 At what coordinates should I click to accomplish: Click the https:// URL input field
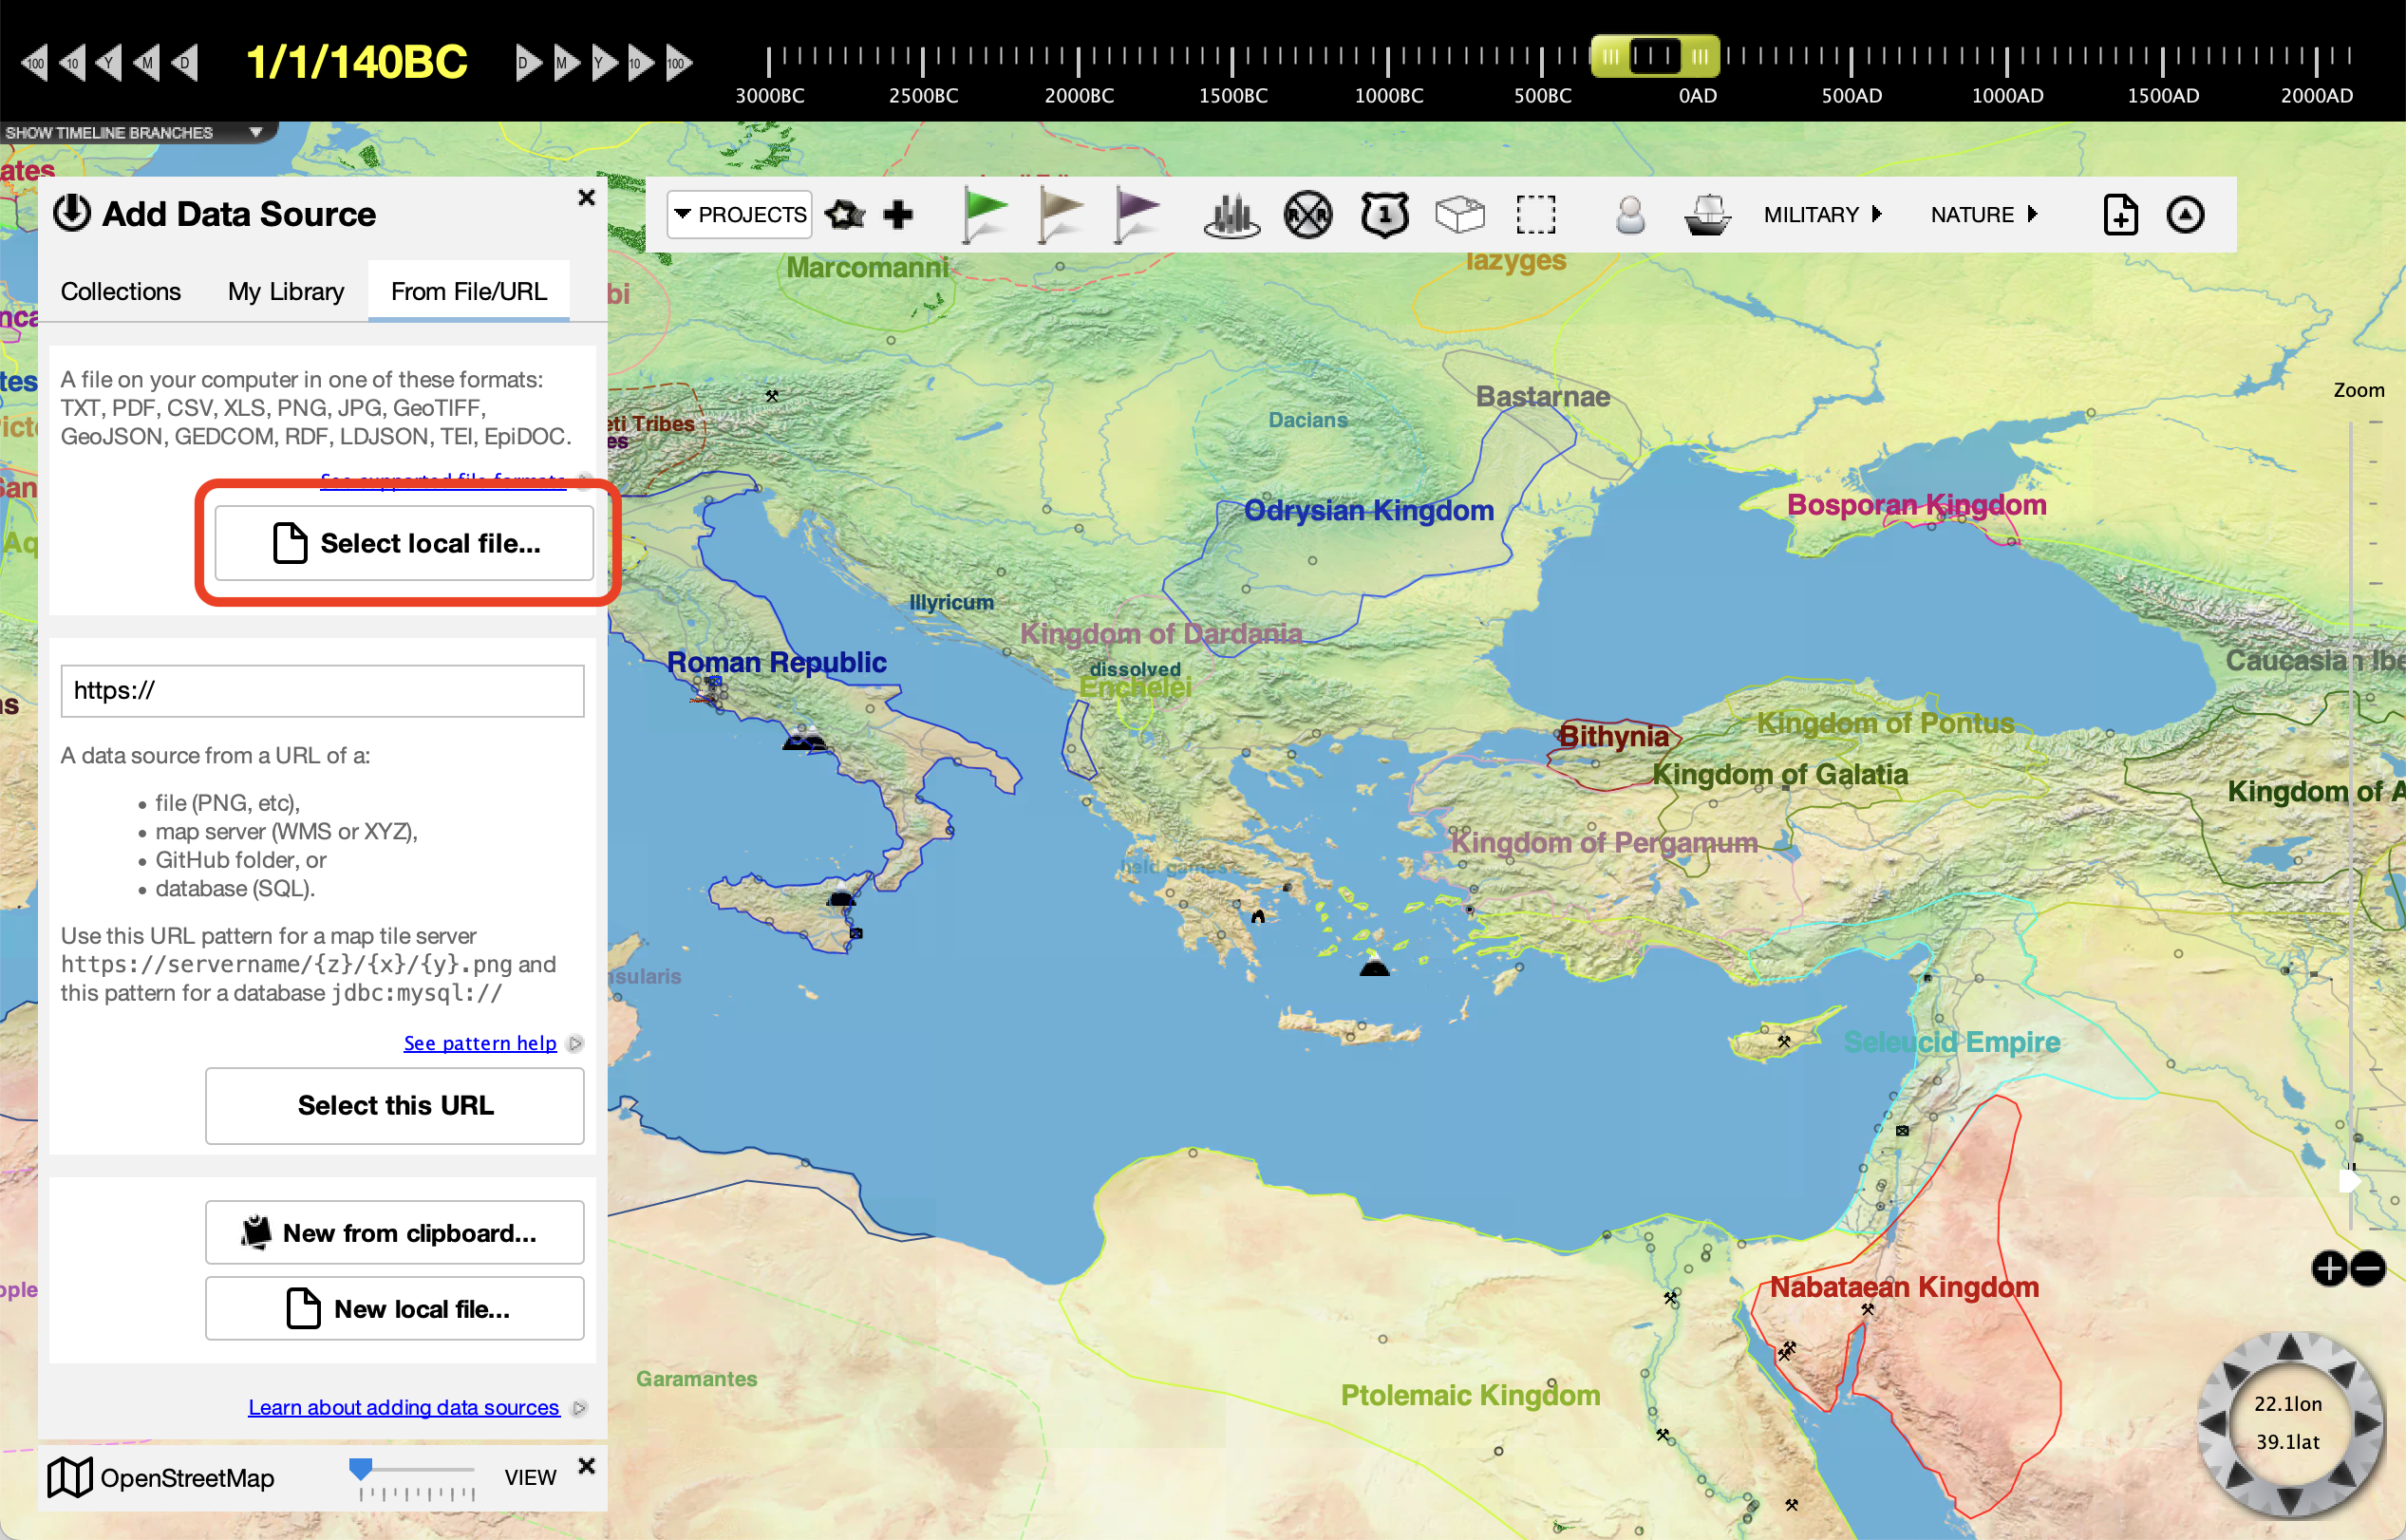[x=322, y=691]
